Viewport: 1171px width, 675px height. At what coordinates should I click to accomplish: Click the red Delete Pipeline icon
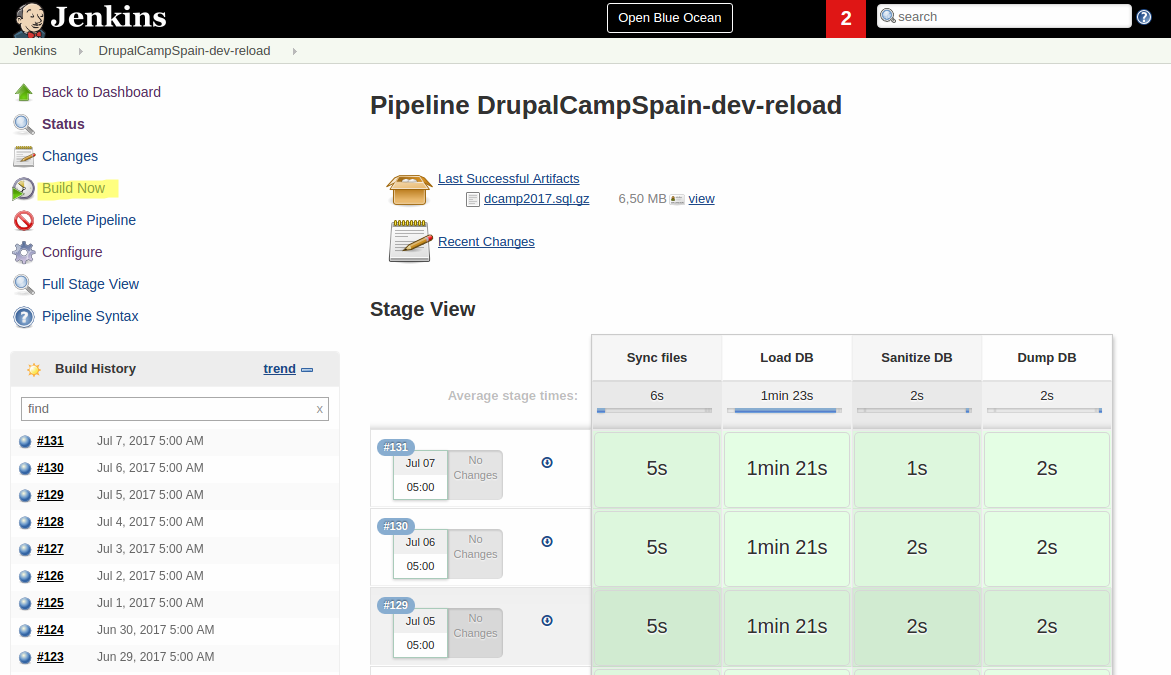pos(24,220)
